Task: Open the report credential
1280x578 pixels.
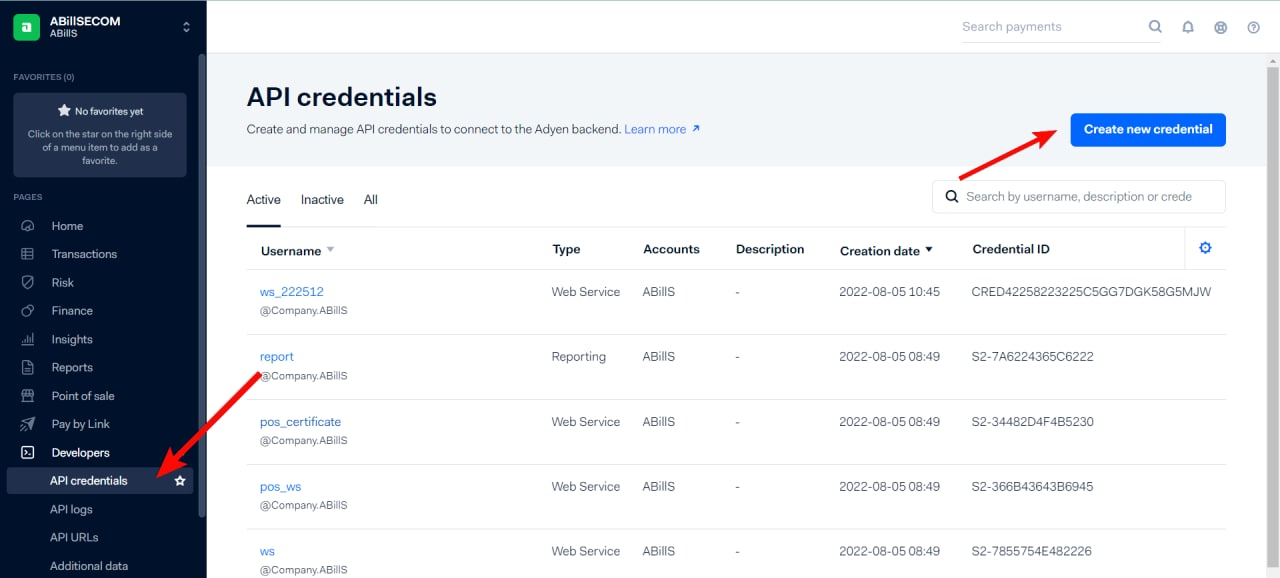Action: 277,357
